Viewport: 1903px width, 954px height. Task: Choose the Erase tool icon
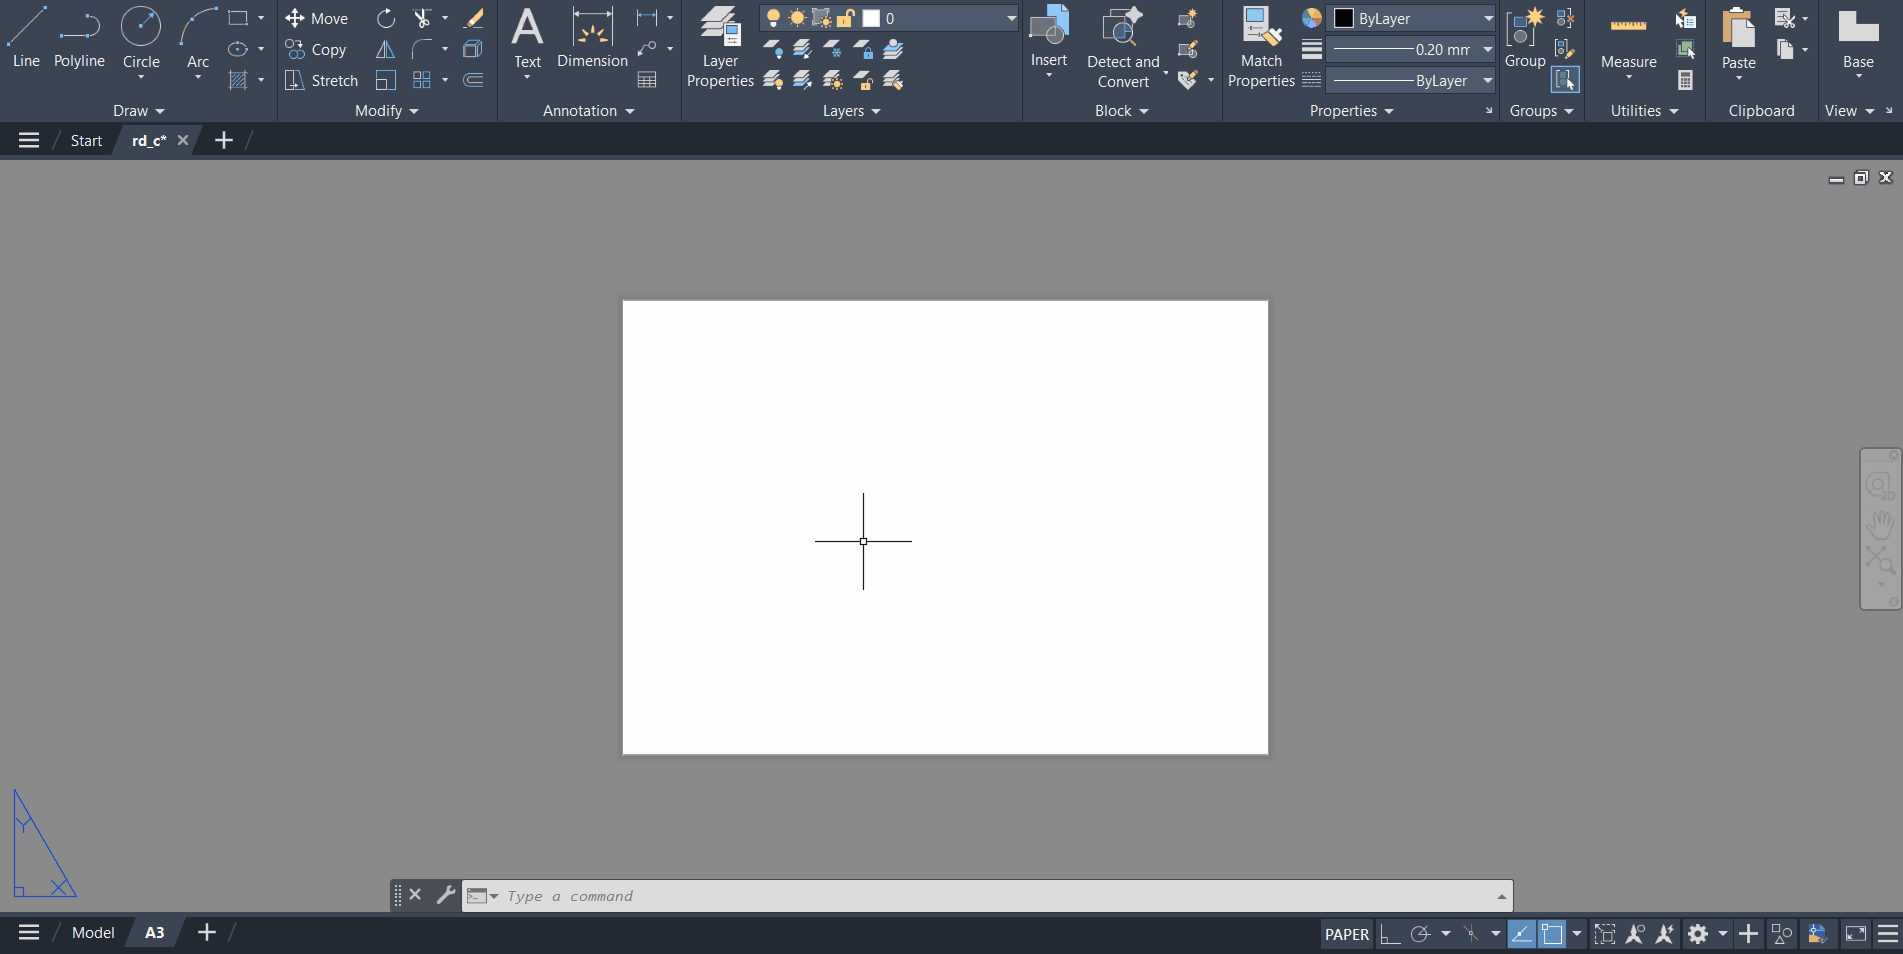pyautogui.click(x=474, y=18)
